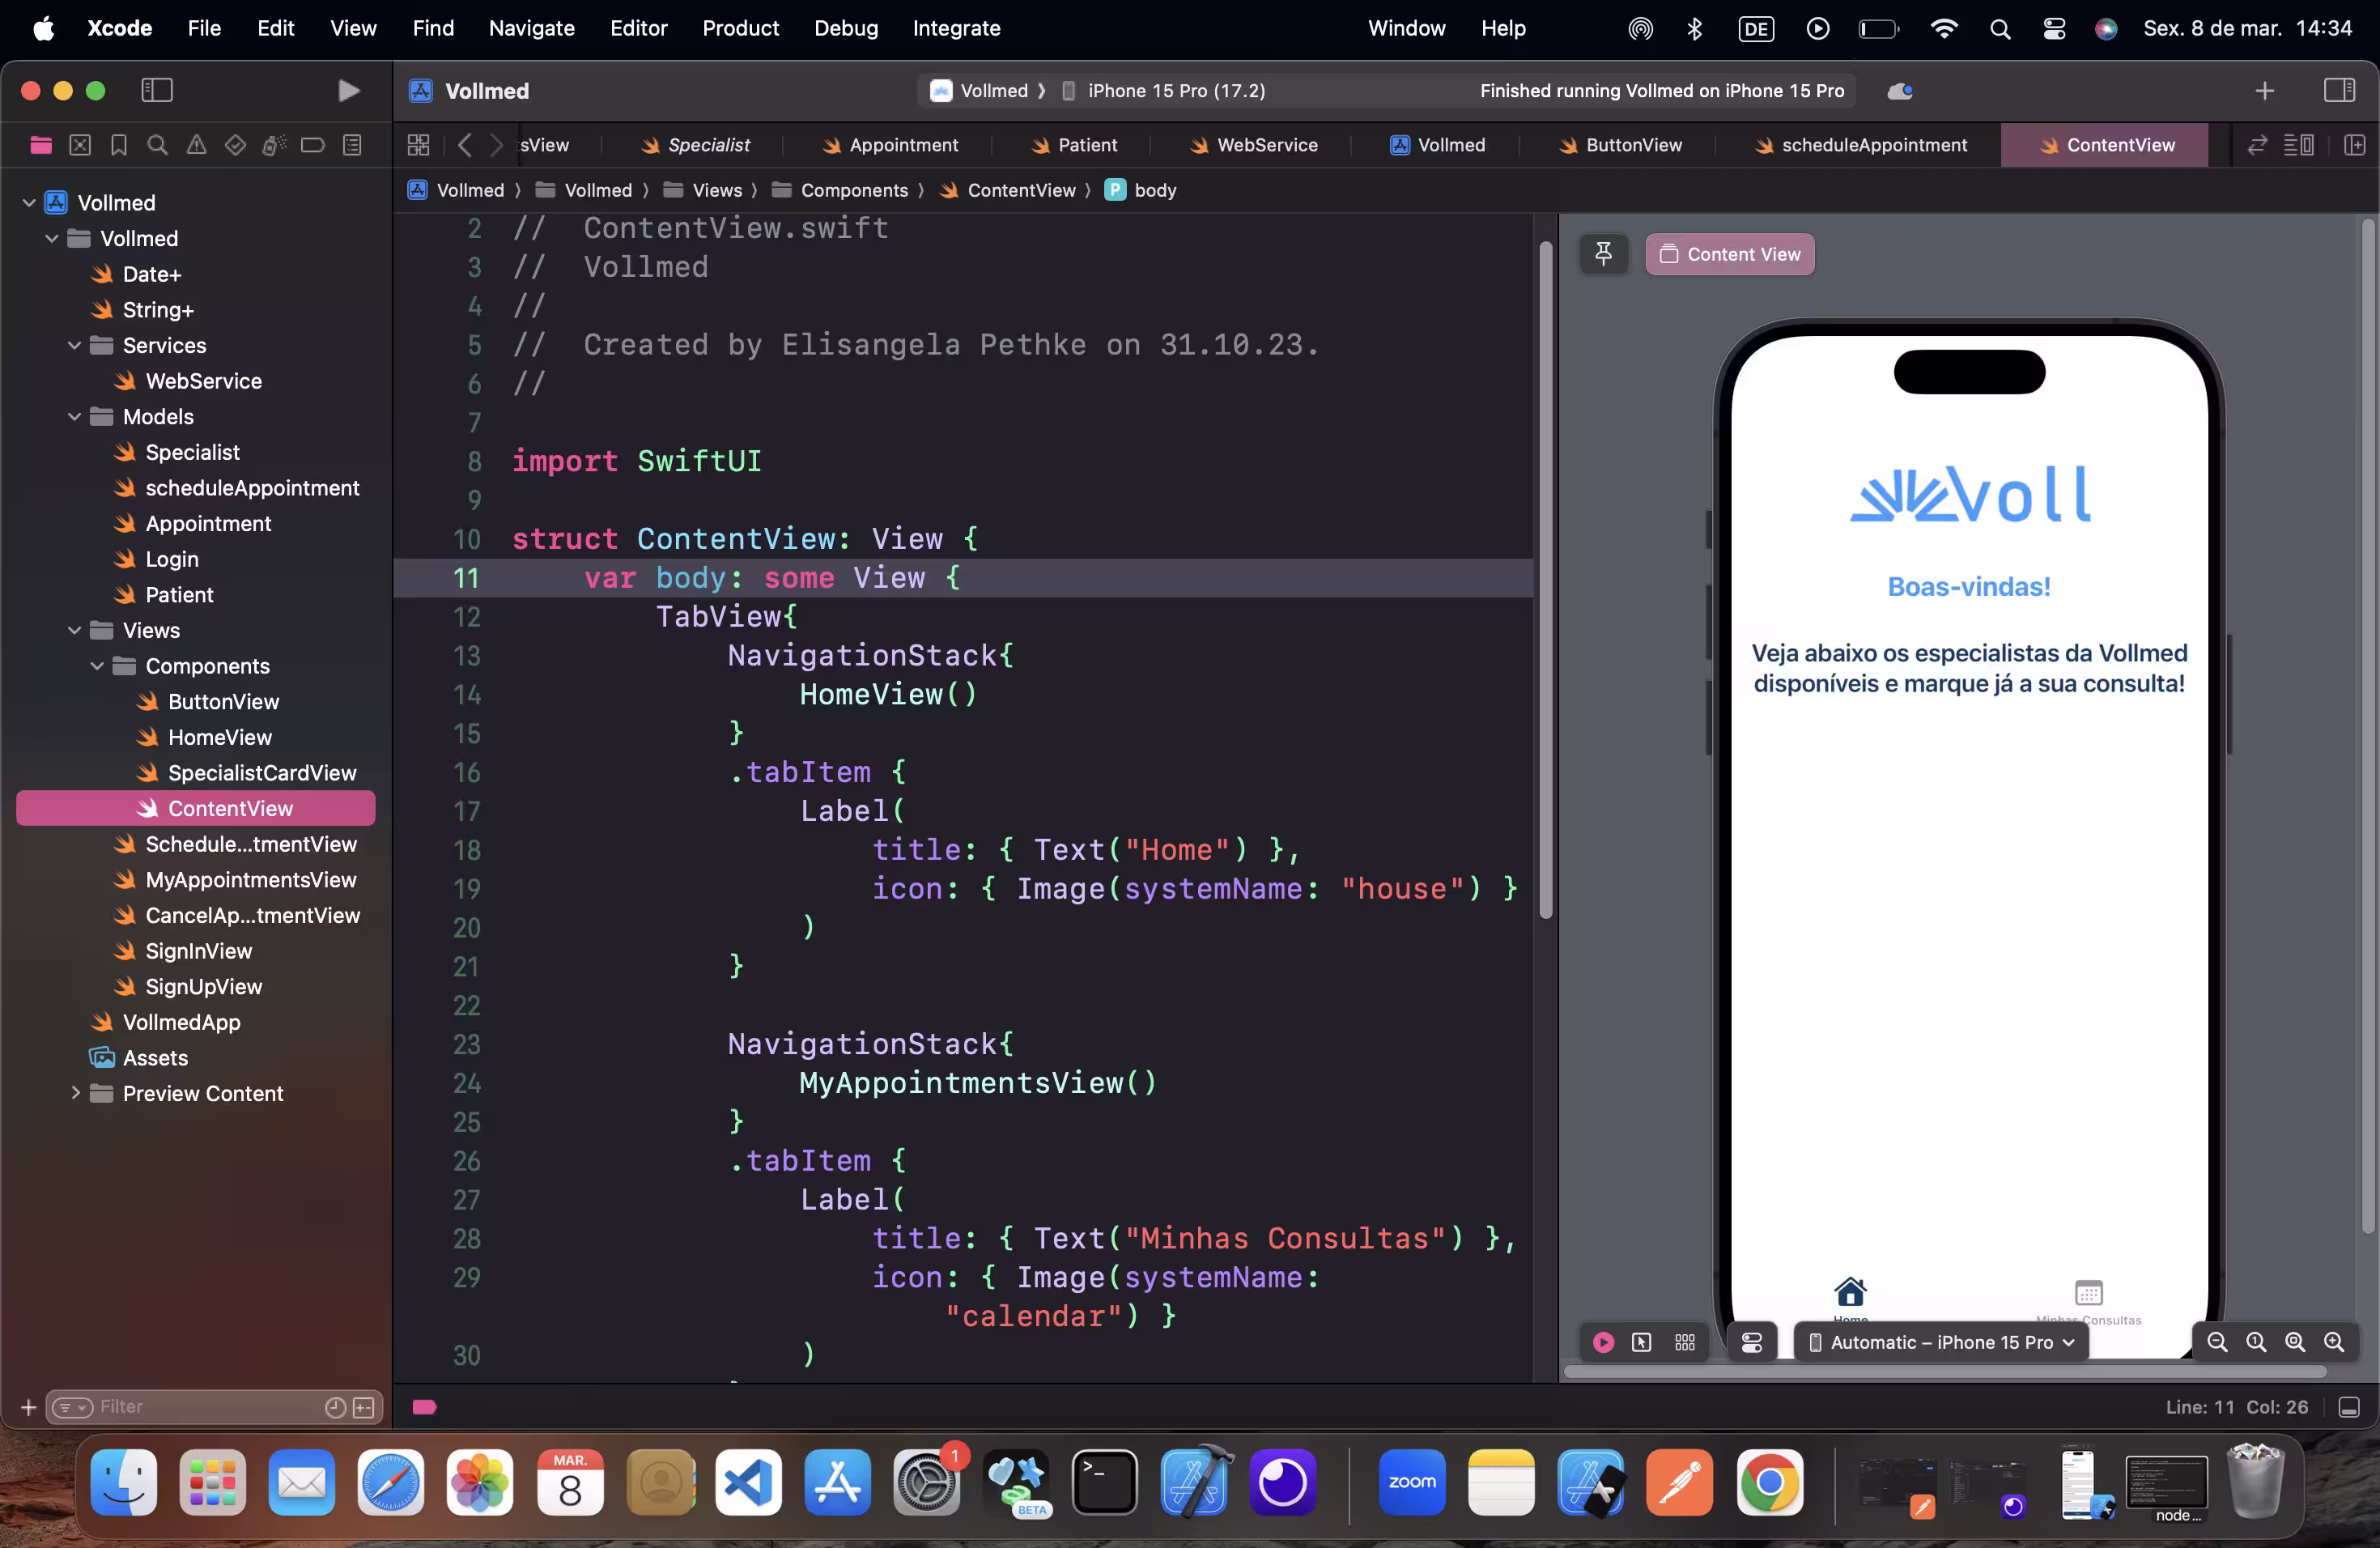Collapse the Vollmed group folder
Image resolution: width=2380 pixels, height=1548 pixels.
52,238
